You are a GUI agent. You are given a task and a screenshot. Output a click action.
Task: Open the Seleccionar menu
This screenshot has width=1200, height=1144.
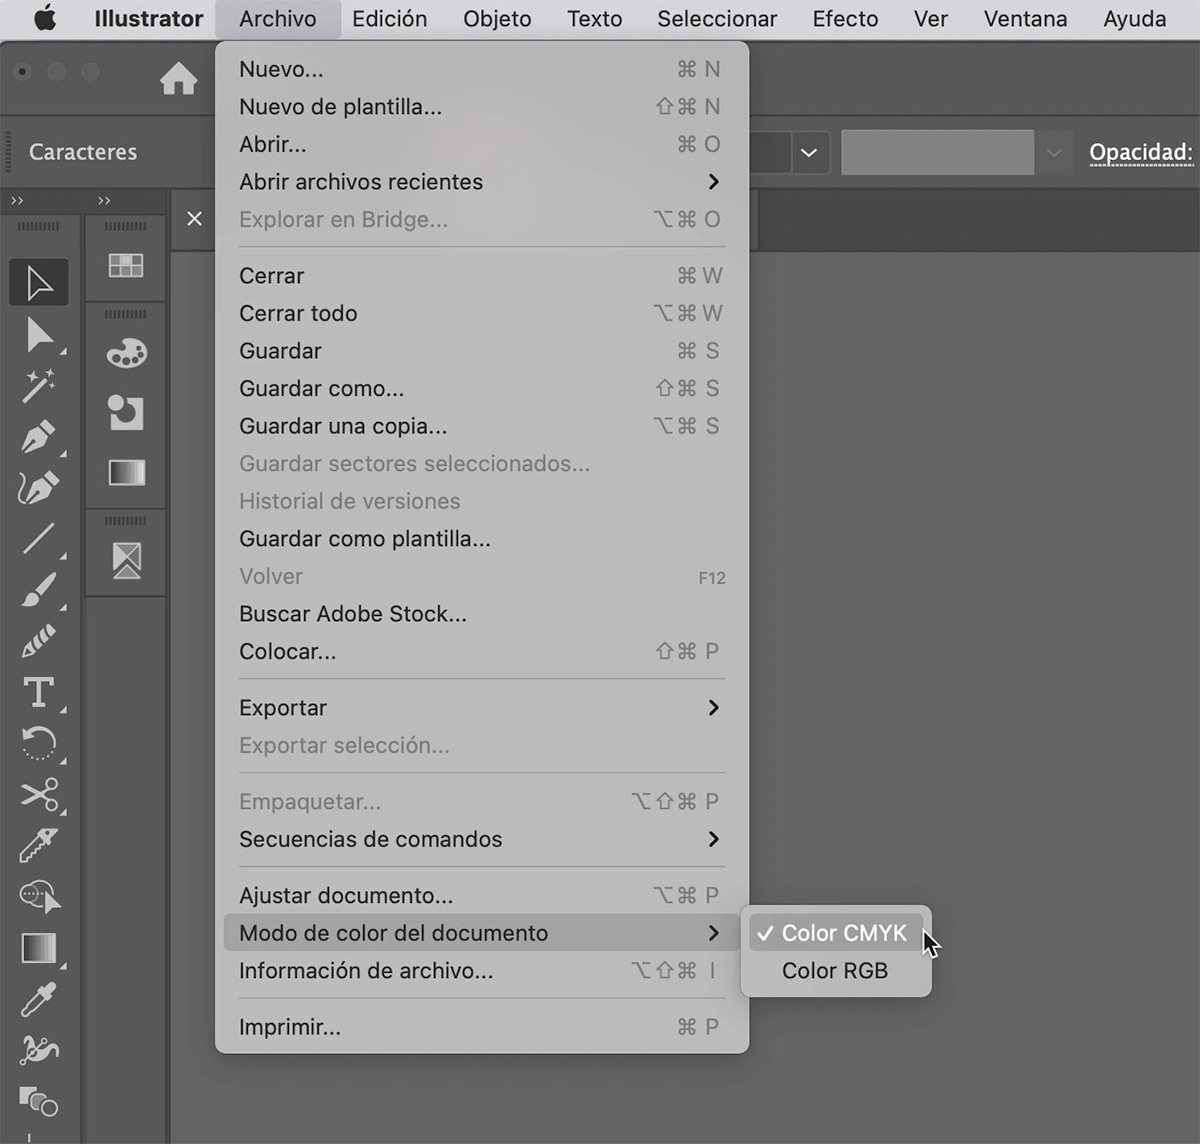[x=717, y=19]
